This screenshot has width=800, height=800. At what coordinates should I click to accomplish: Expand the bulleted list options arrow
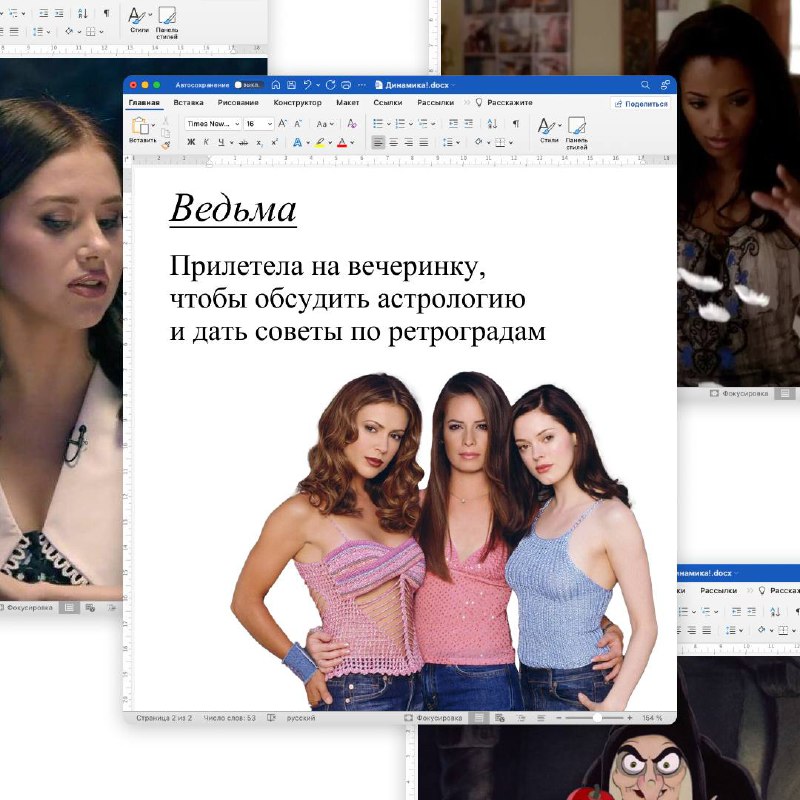tap(389, 124)
